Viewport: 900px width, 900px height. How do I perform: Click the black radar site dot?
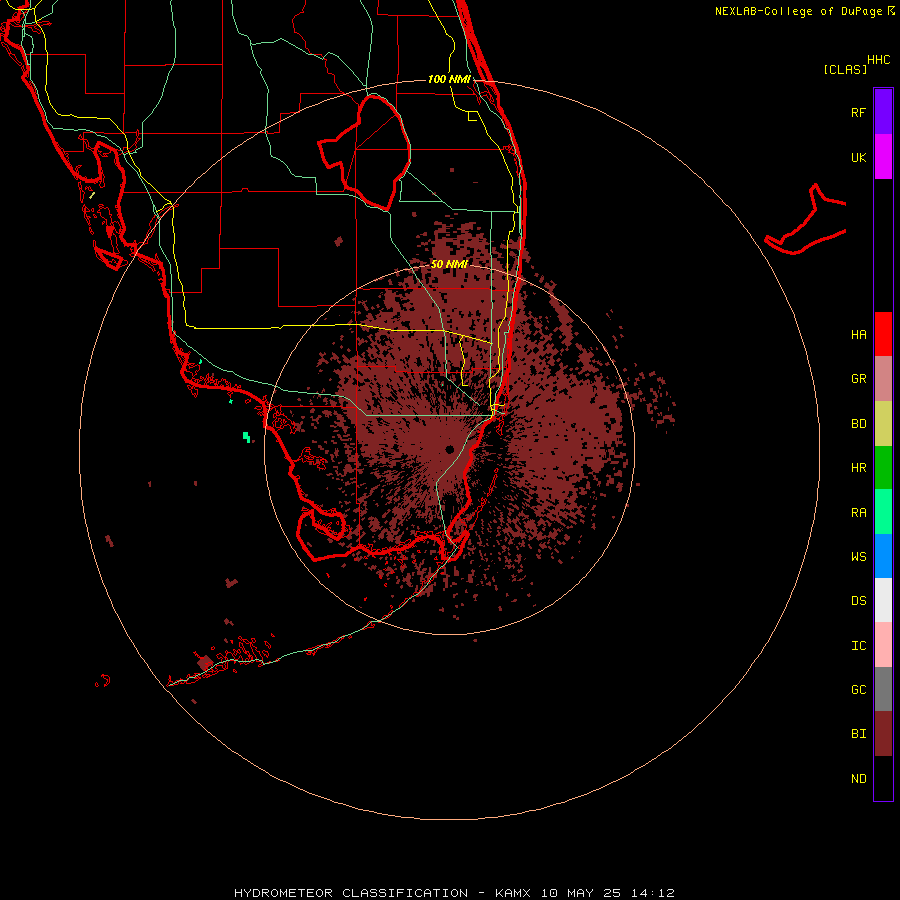449,449
